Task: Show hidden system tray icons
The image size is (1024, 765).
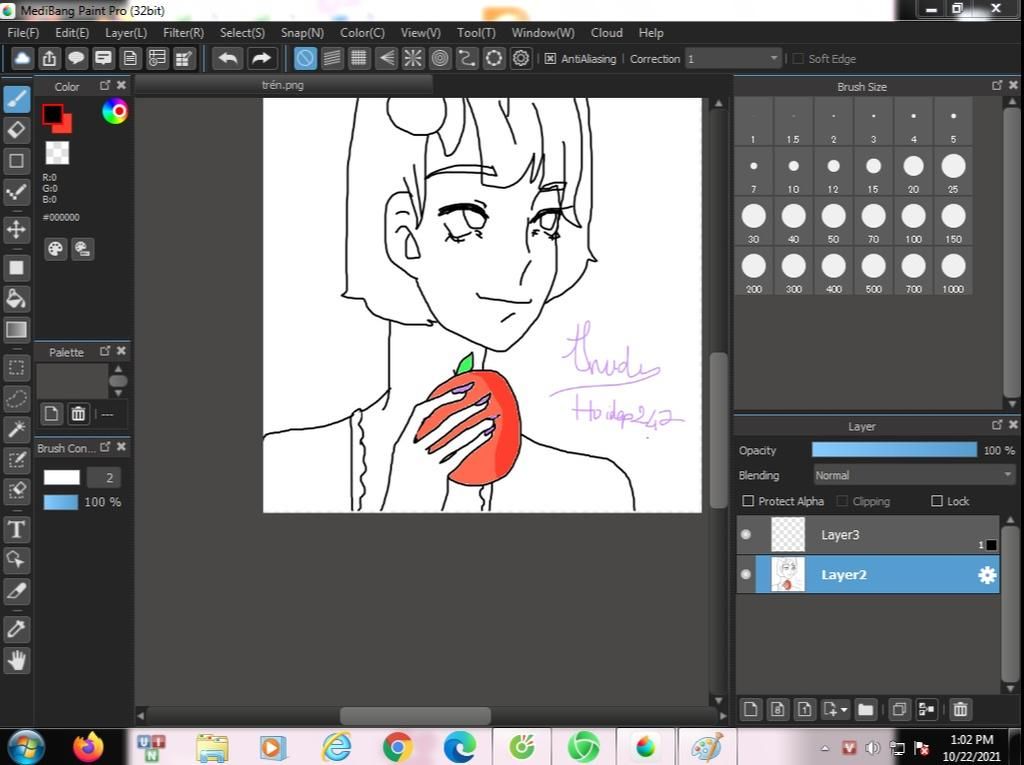Action: (x=824, y=749)
